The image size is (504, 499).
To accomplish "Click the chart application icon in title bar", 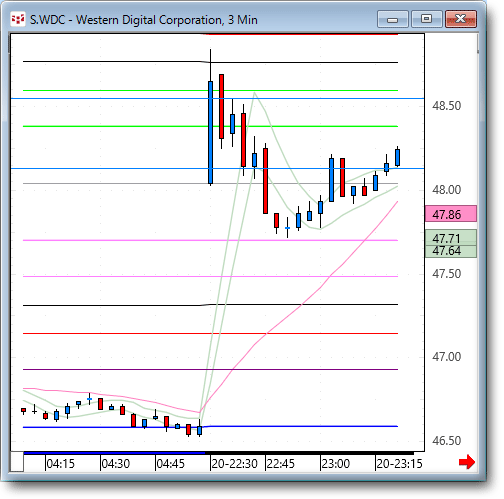I will [18, 20].
